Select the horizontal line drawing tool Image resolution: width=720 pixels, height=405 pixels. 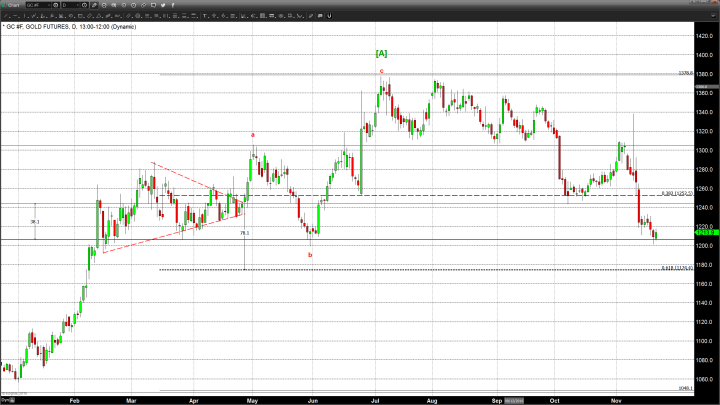point(15,16)
